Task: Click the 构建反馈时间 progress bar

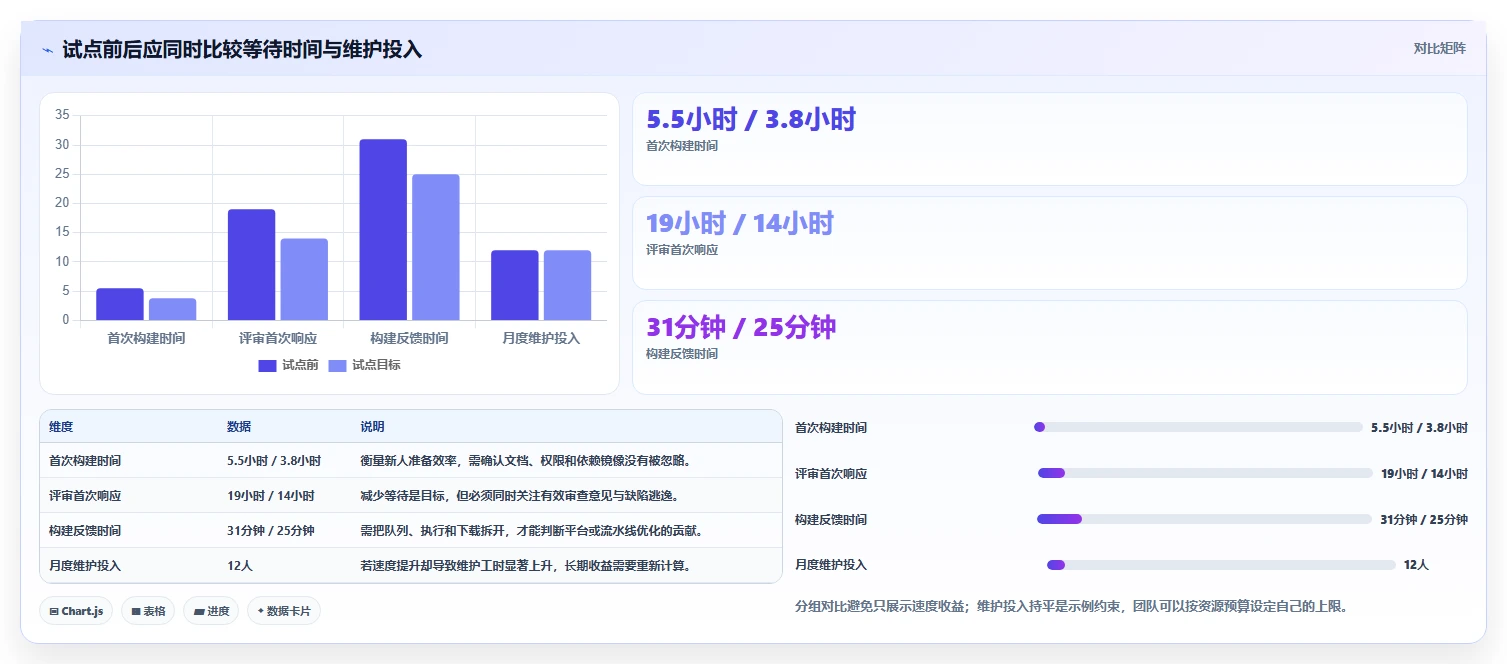Action: [1204, 519]
